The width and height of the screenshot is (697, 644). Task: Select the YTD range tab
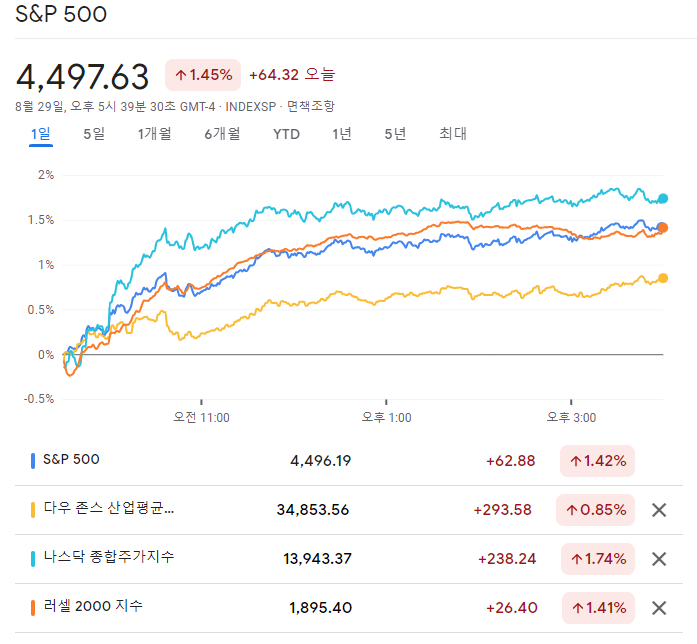coord(286,134)
